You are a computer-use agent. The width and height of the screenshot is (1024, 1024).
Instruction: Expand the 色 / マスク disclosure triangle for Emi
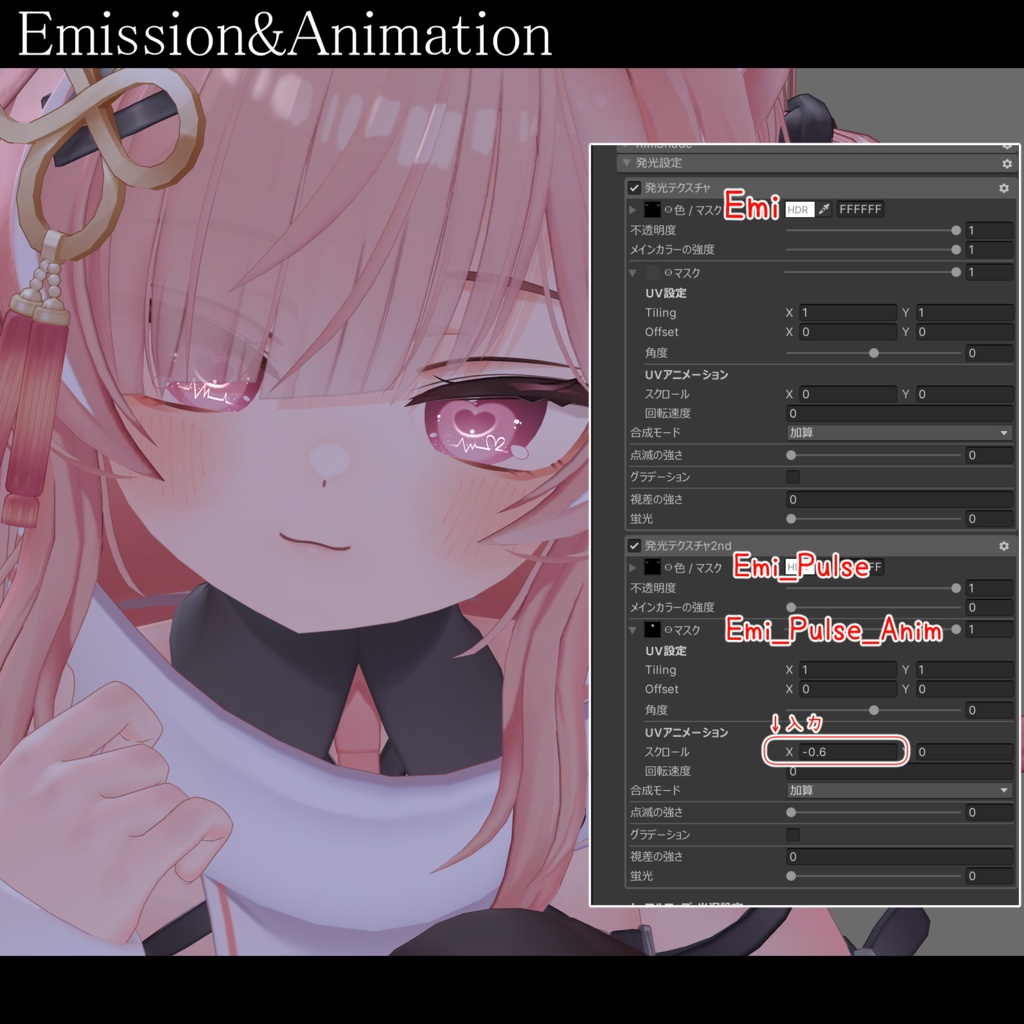pos(631,210)
